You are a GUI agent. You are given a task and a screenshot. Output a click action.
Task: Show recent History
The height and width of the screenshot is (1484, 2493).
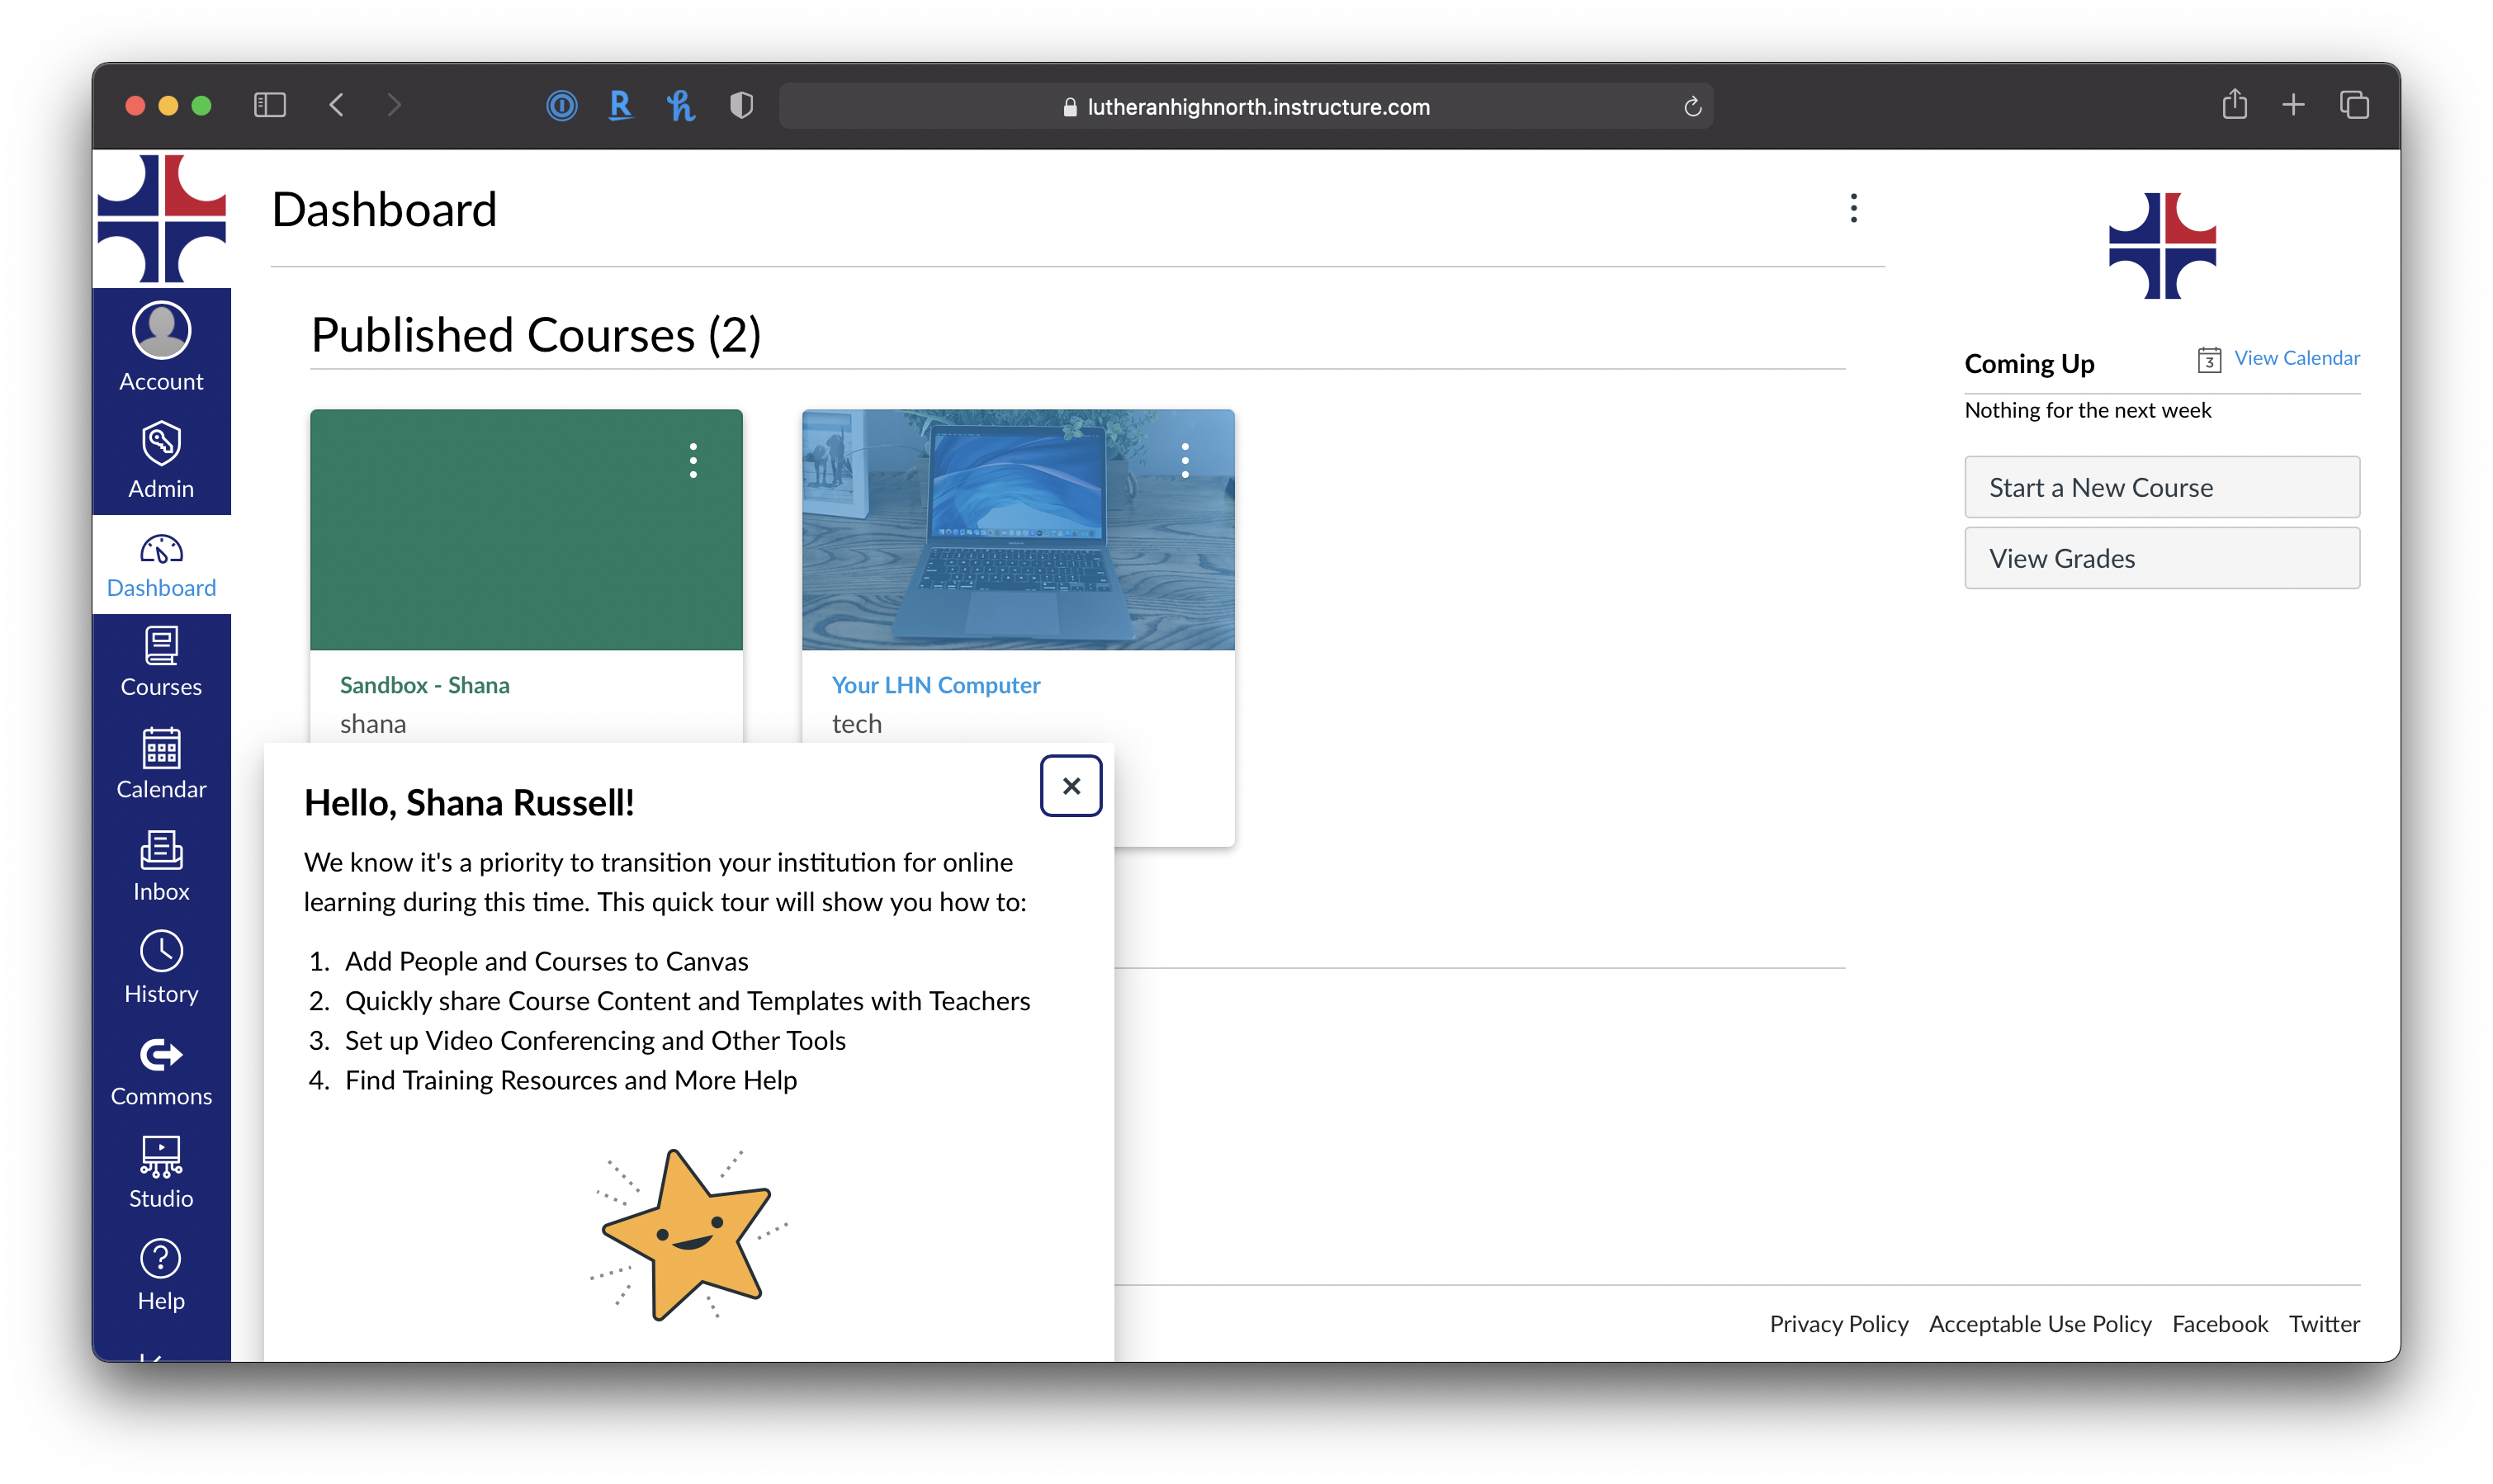161,967
